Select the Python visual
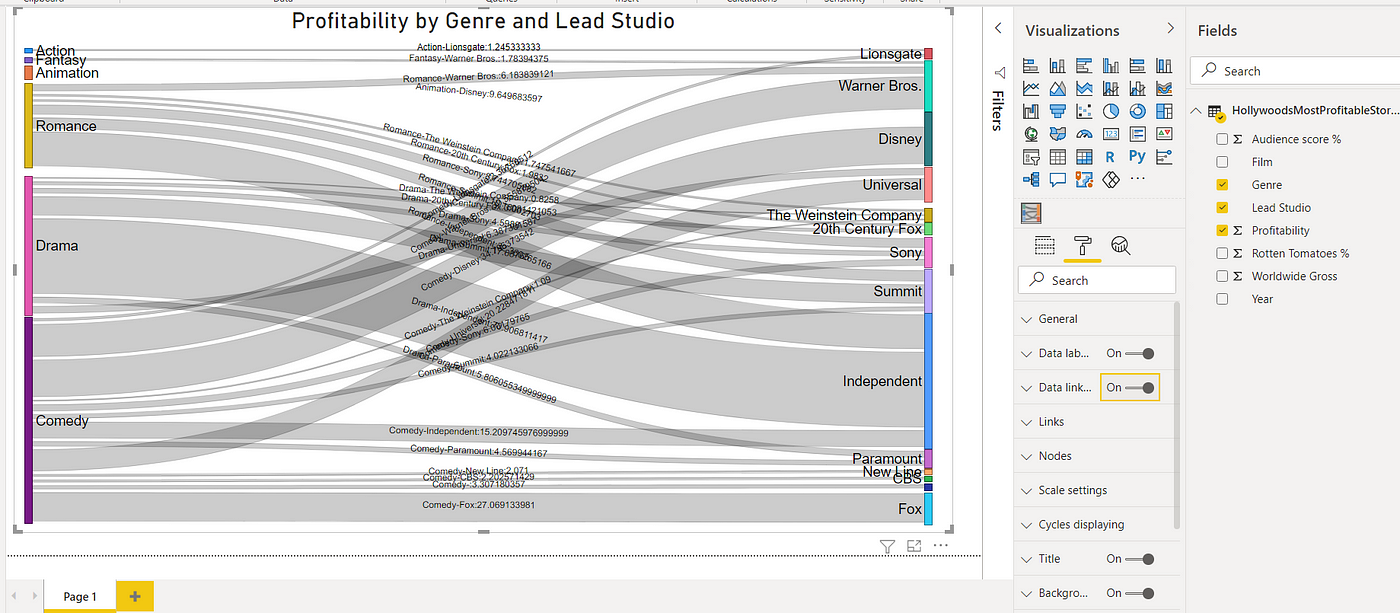The height and width of the screenshot is (613, 1400). (1137, 157)
